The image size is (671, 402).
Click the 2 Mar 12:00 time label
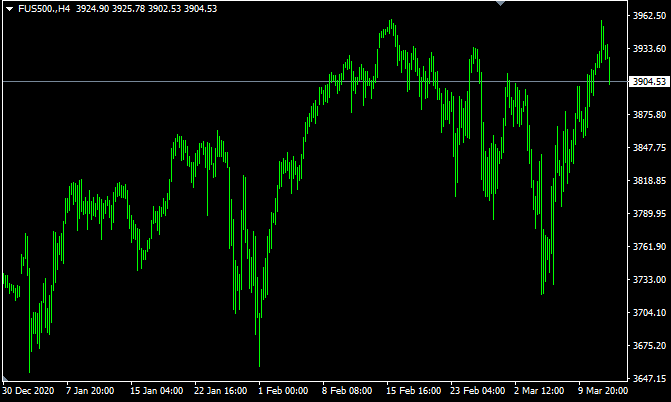(539, 390)
